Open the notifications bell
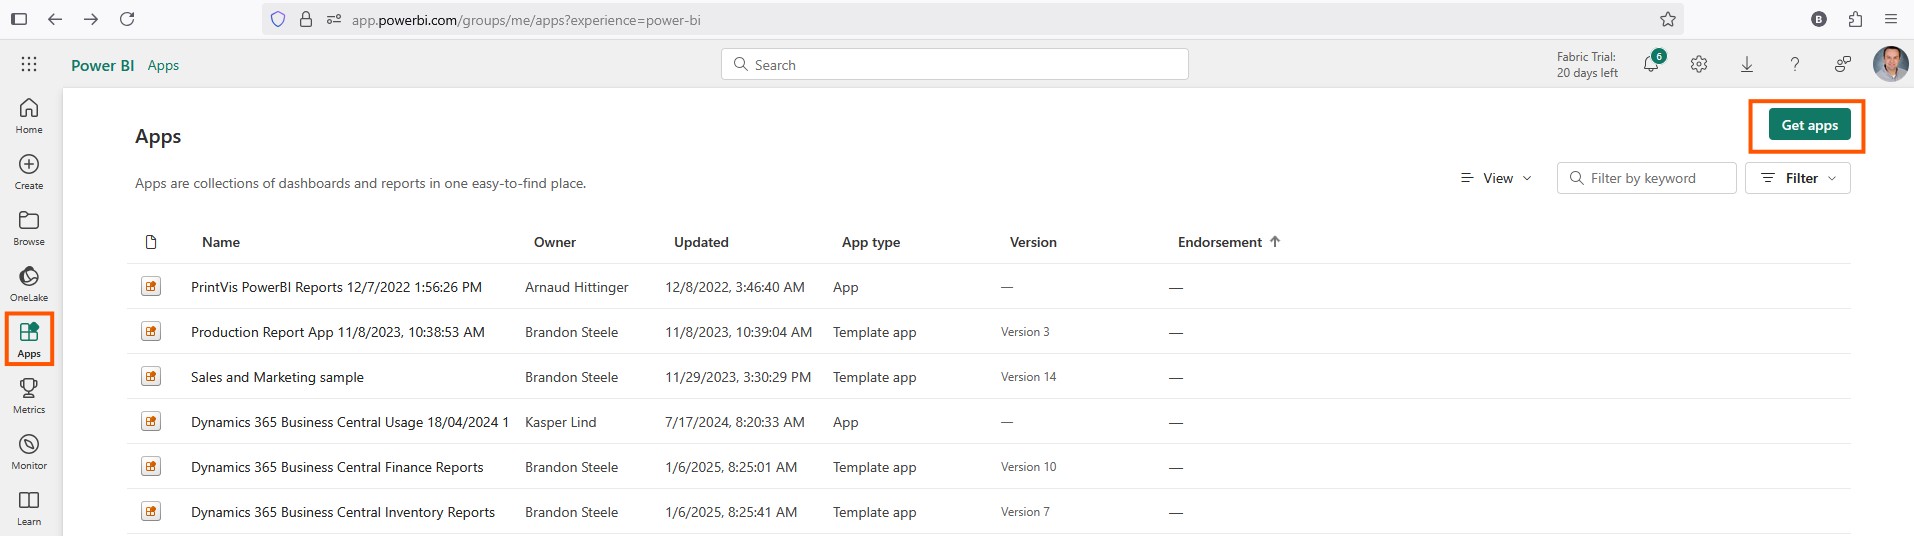The width and height of the screenshot is (1914, 536). (x=1652, y=64)
